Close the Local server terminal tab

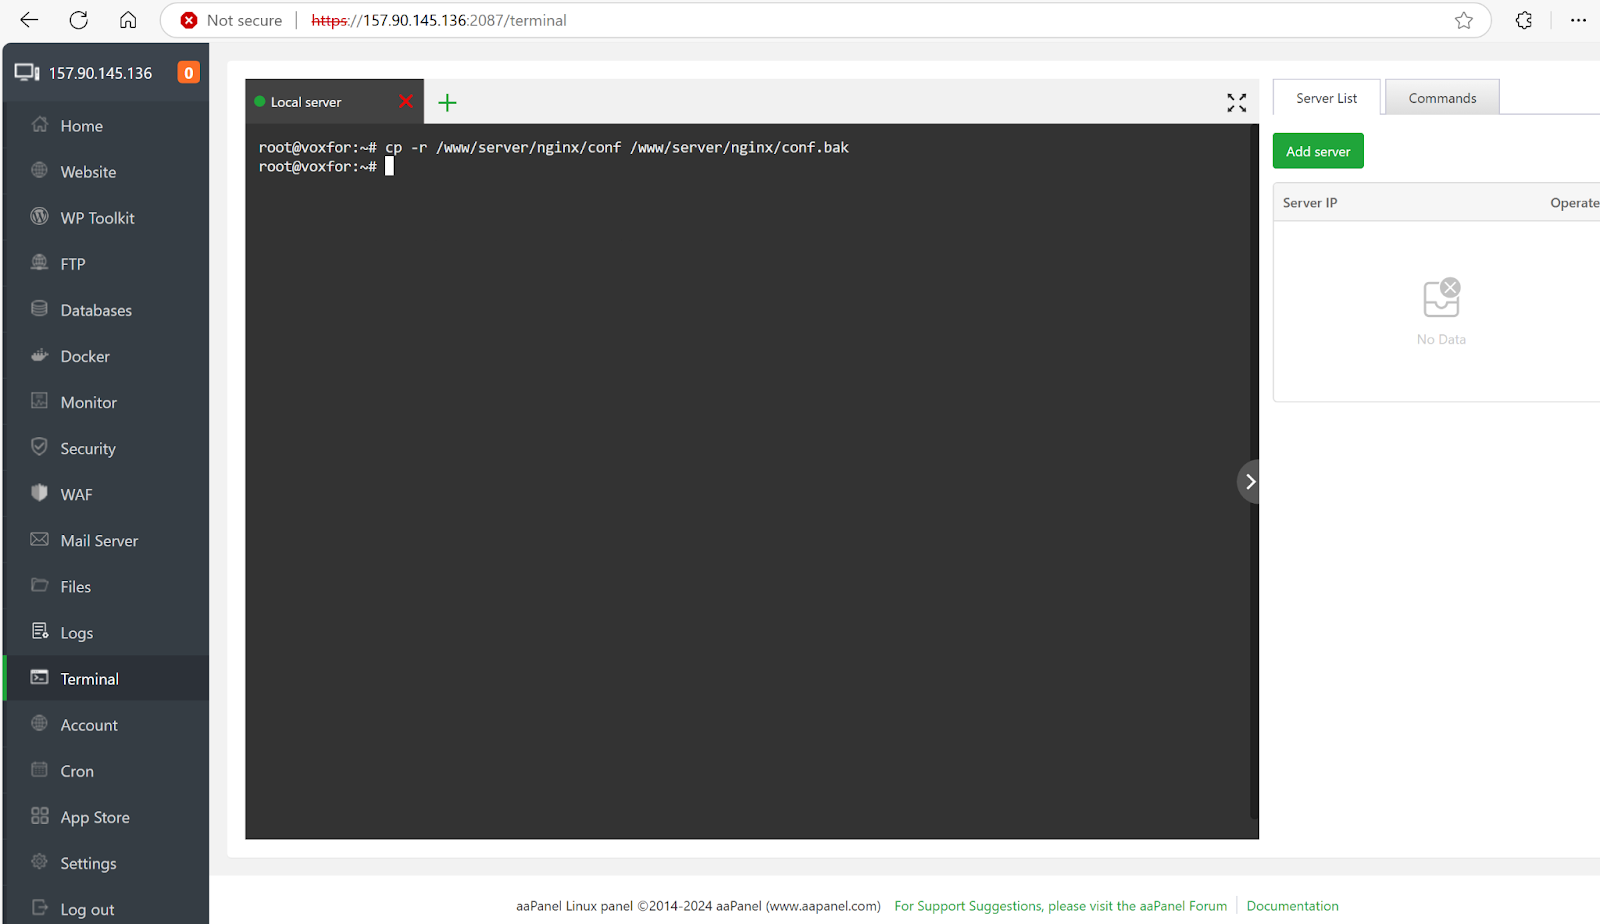406,101
